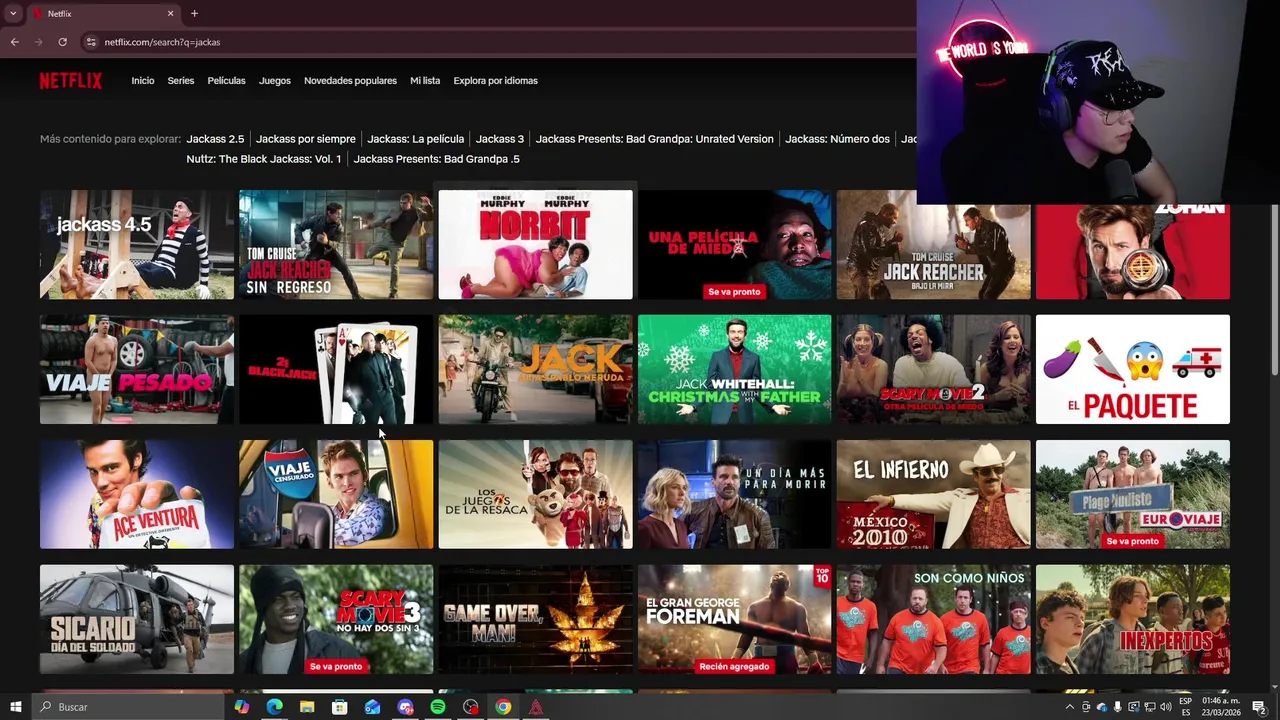The image size is (1280, 720).
Task: Click the Jackass: Número dos link
Action: (837, 139)
